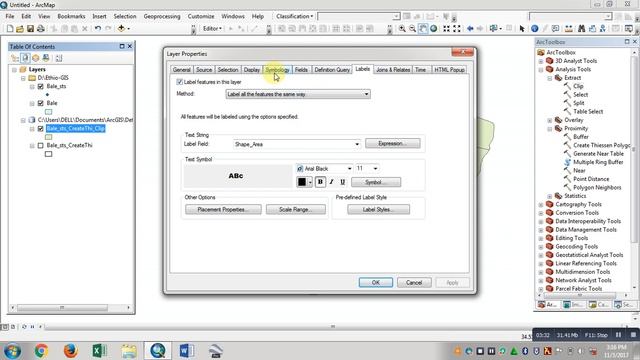The width and height of the screenshot is (640, 360).
Task: Check the unchecked Bale_sts_CreateThi layer checkbox
Action: pyautogui.click(x=40, y=145)
